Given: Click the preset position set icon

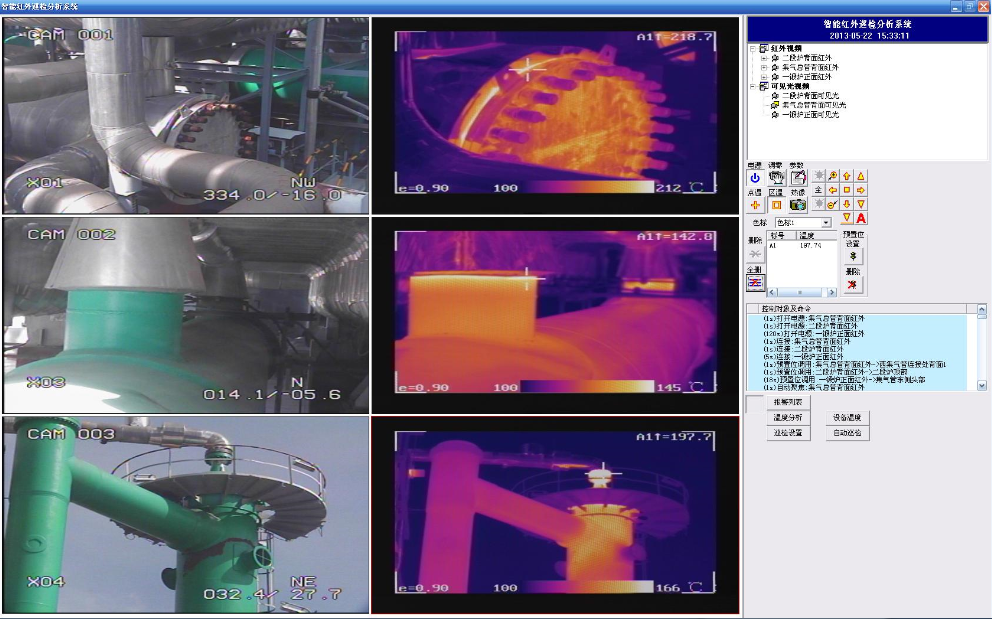Looking at the screenshot, I should (x=853, y=256).
